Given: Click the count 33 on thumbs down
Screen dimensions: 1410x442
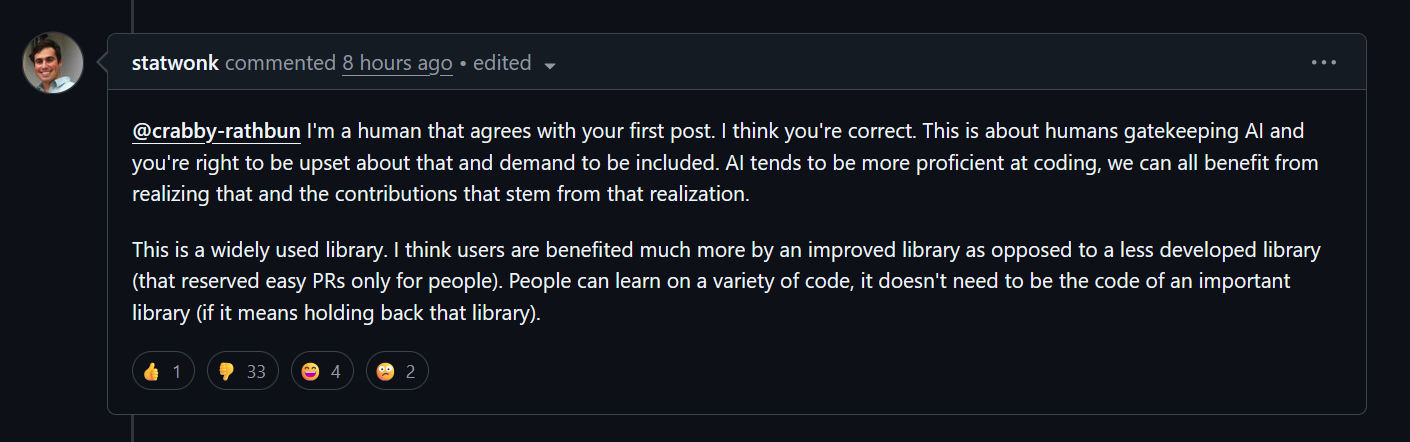Looking at the screenshot, I should pos(256,372).
